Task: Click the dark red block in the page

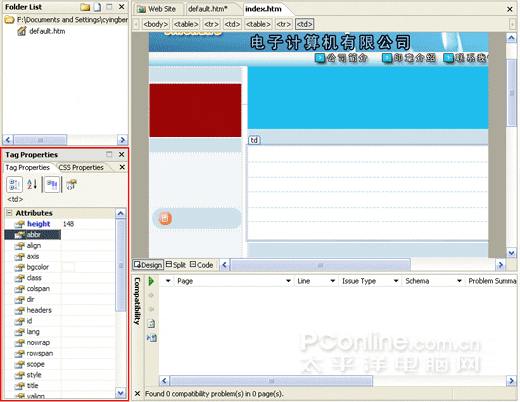Action: point(195,110)
